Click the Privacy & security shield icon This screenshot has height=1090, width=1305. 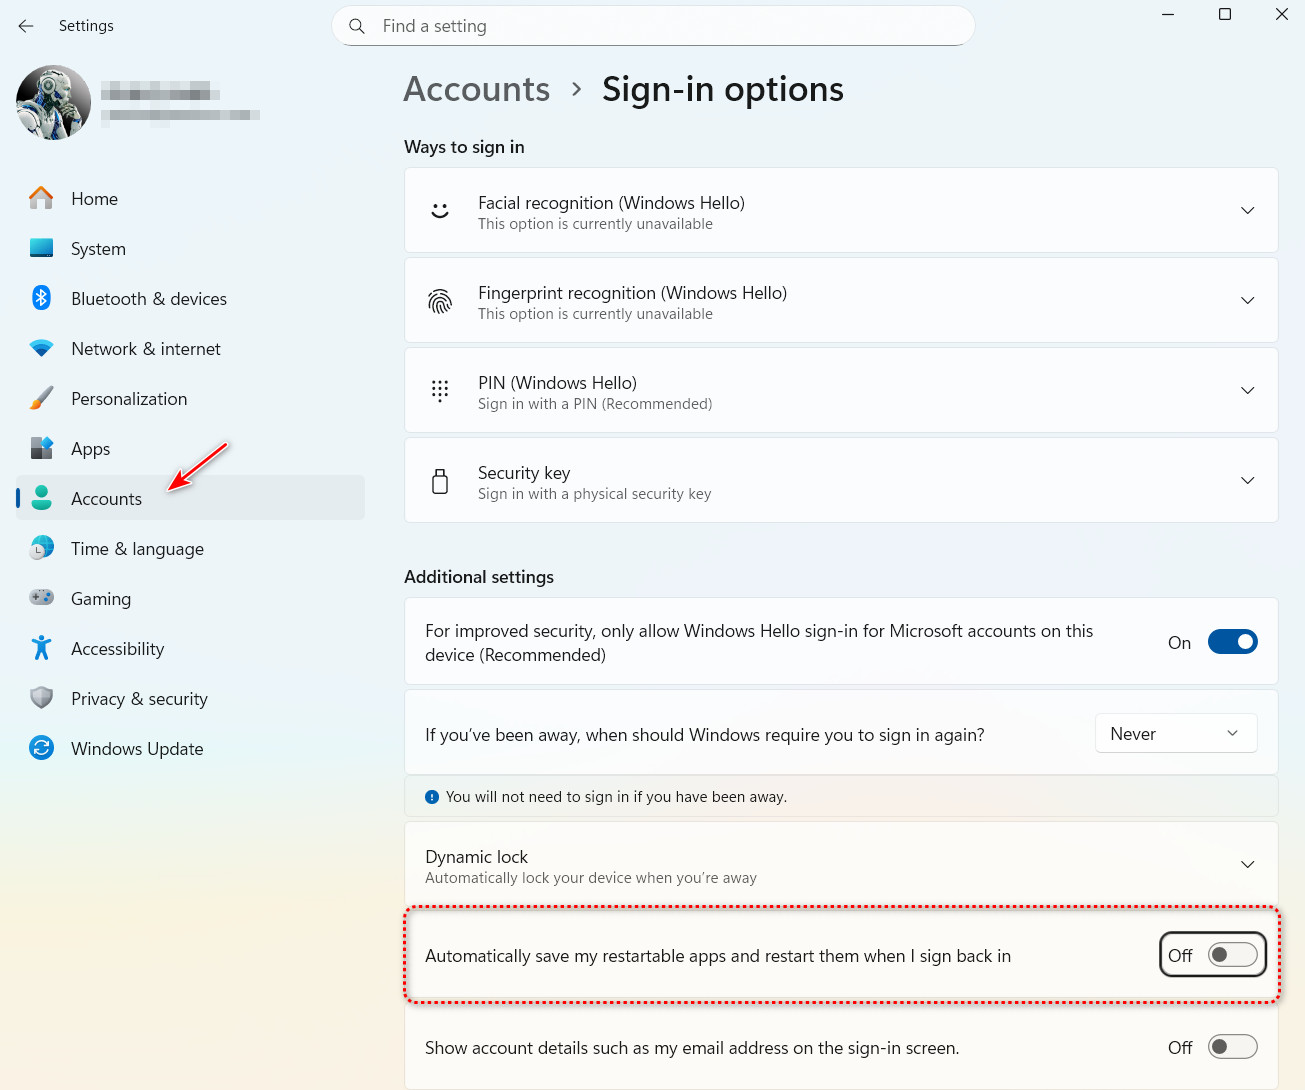[41, 698]
